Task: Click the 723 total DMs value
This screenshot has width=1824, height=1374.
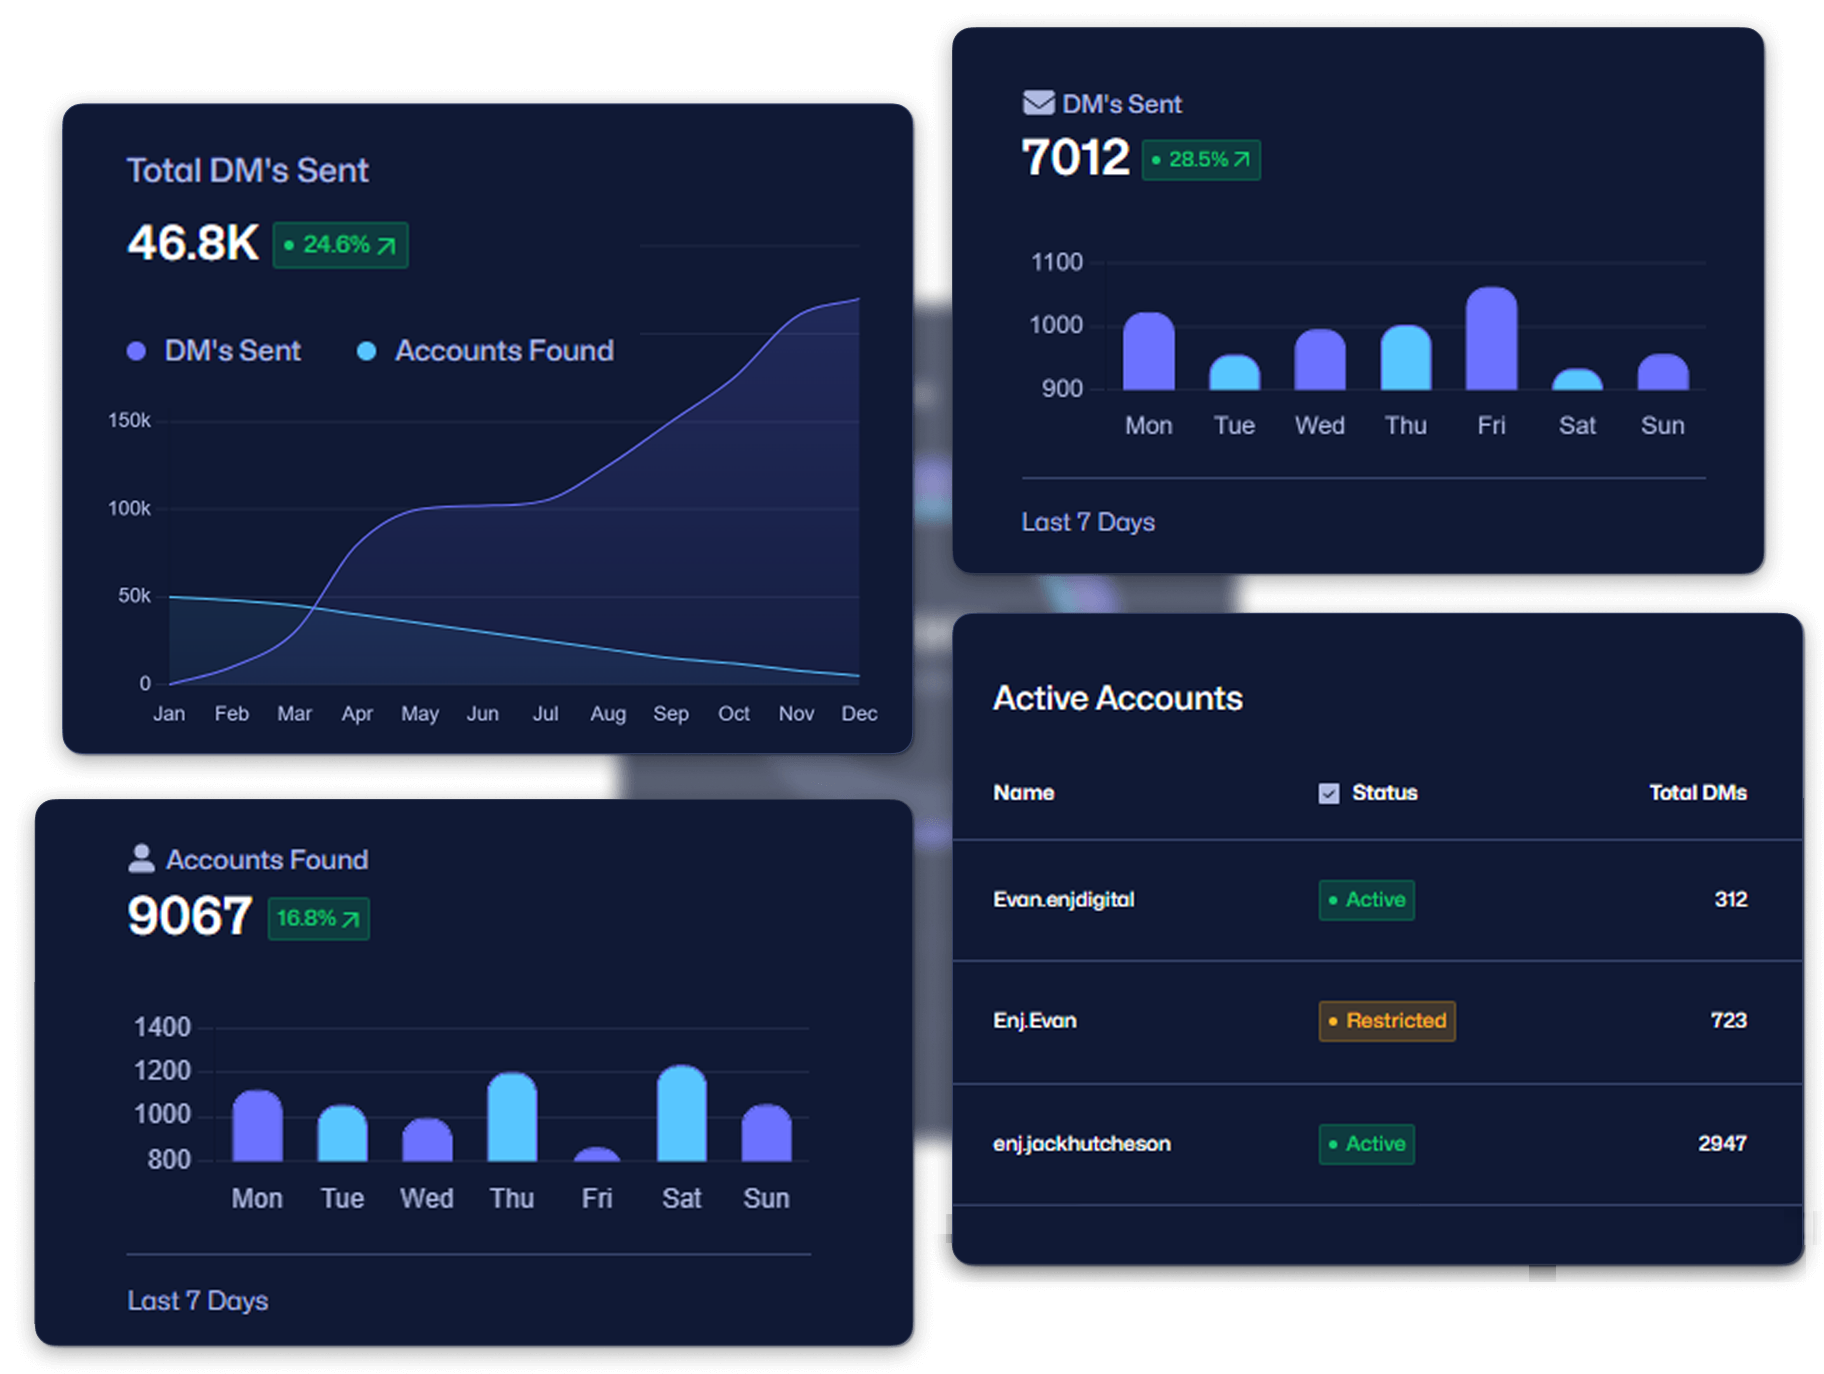Action: [x=1728, y=1021]
